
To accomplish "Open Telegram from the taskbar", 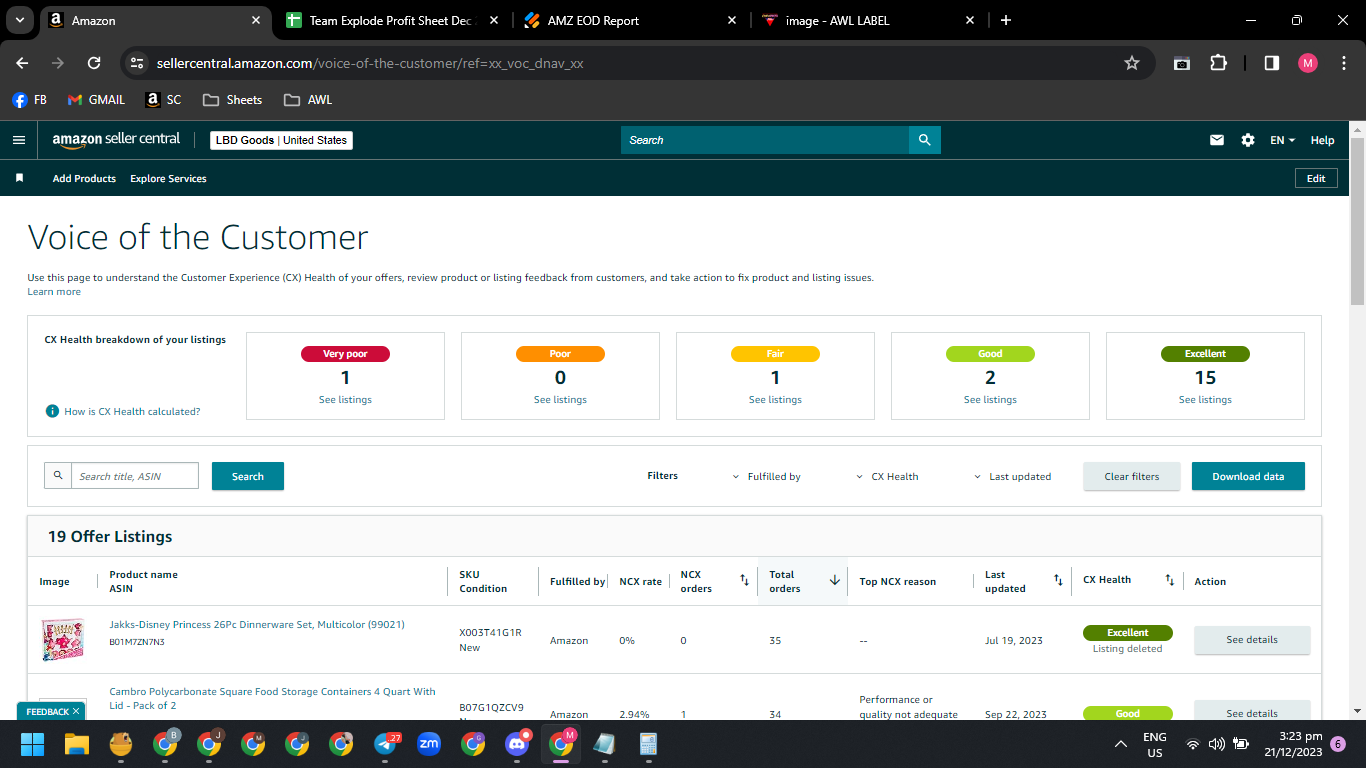I will [386, 744].
